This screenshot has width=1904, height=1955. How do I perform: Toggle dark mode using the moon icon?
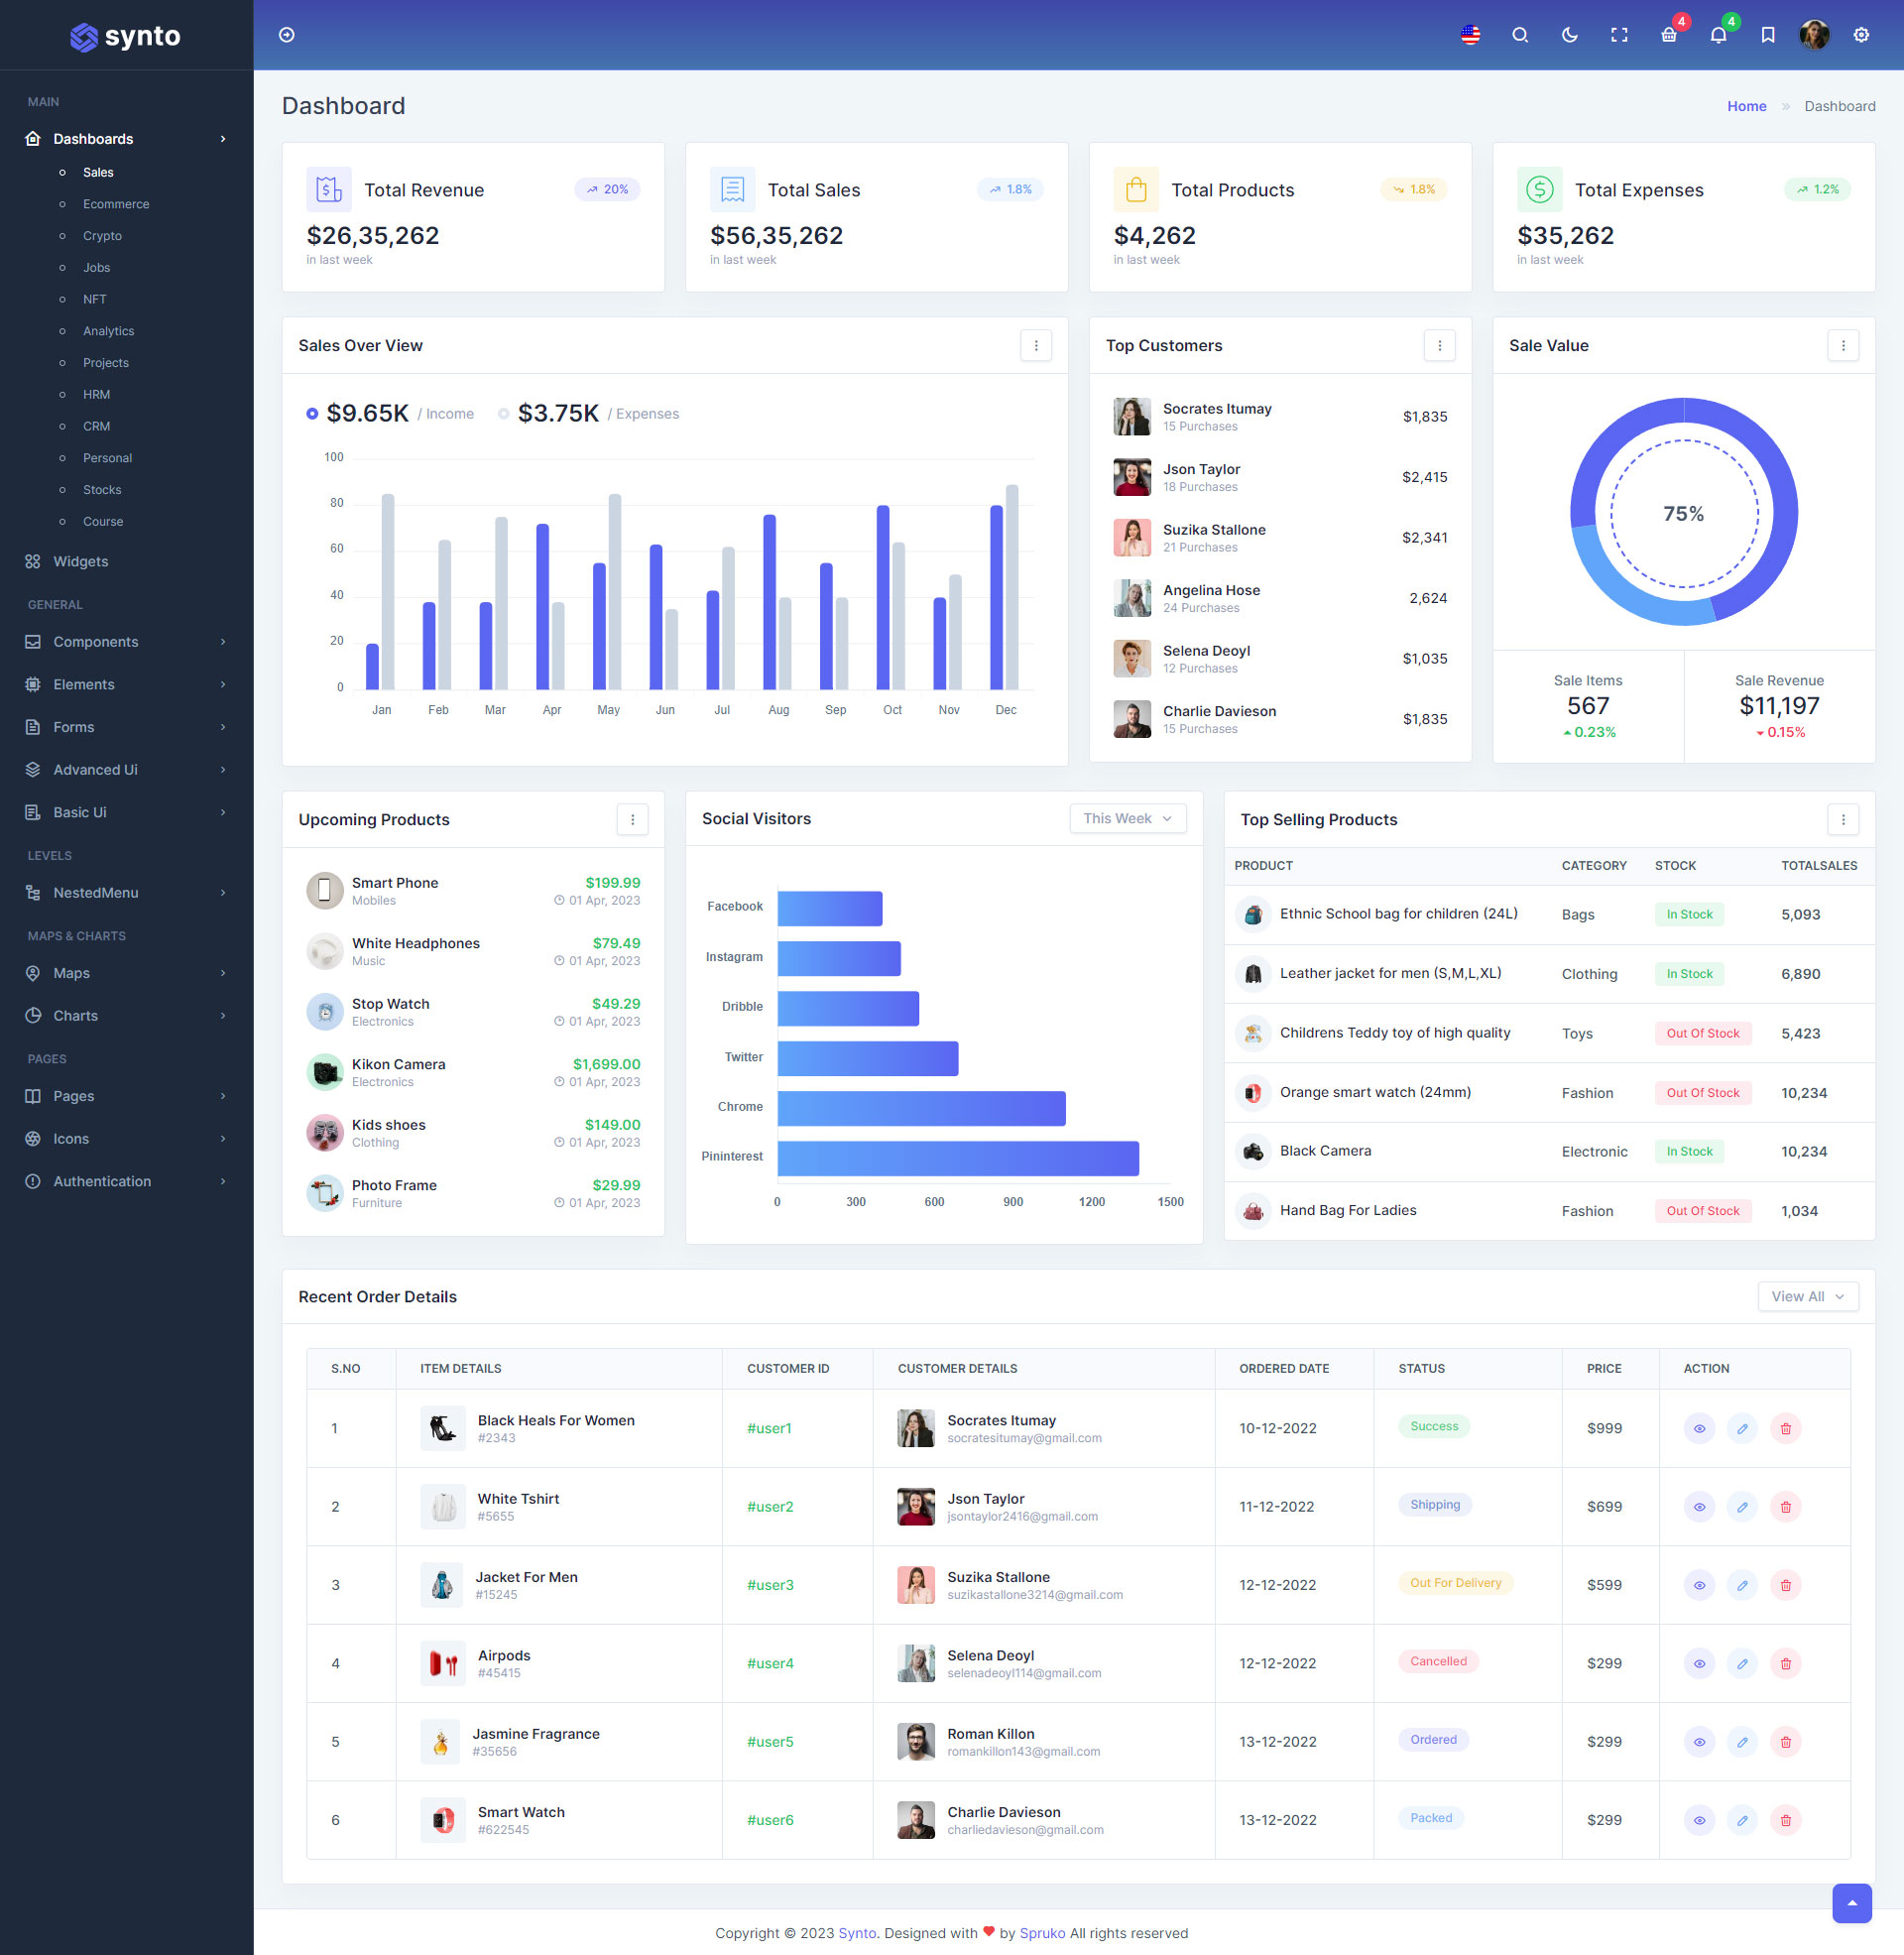click(1568, 34)
